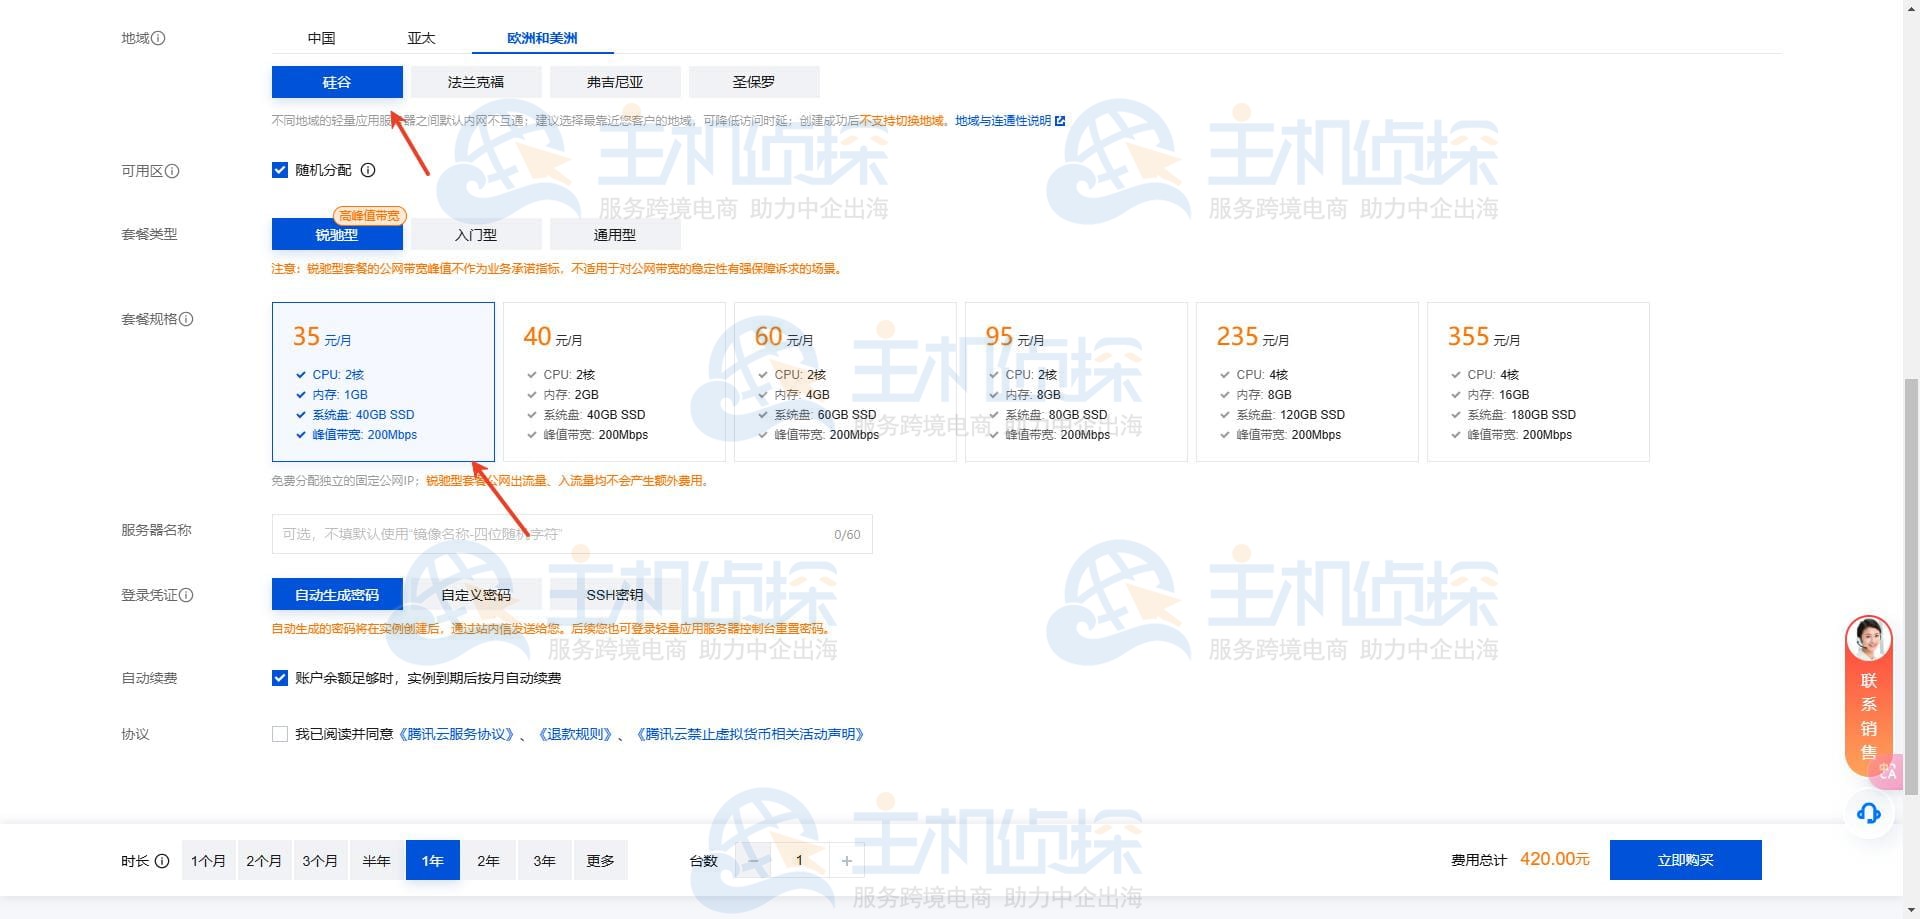
Task: Click the info icon beside 可用区
Action: point(172,171)
